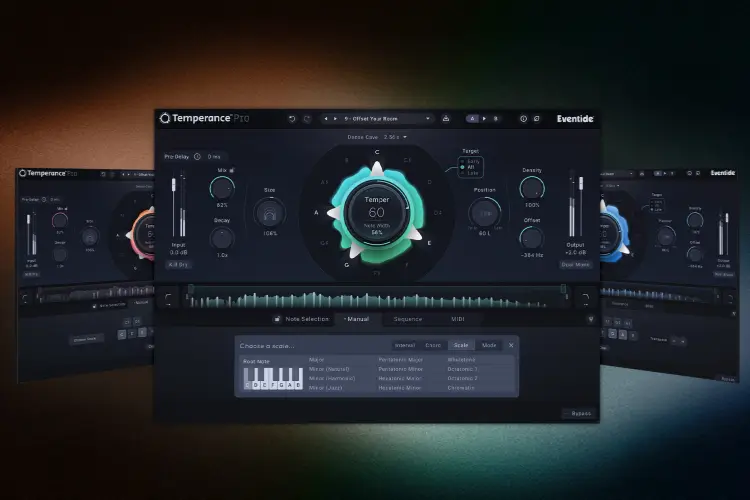750x500 pixels.
Task: Switch to the MIDI tab
Action: (x=456, y=319)
